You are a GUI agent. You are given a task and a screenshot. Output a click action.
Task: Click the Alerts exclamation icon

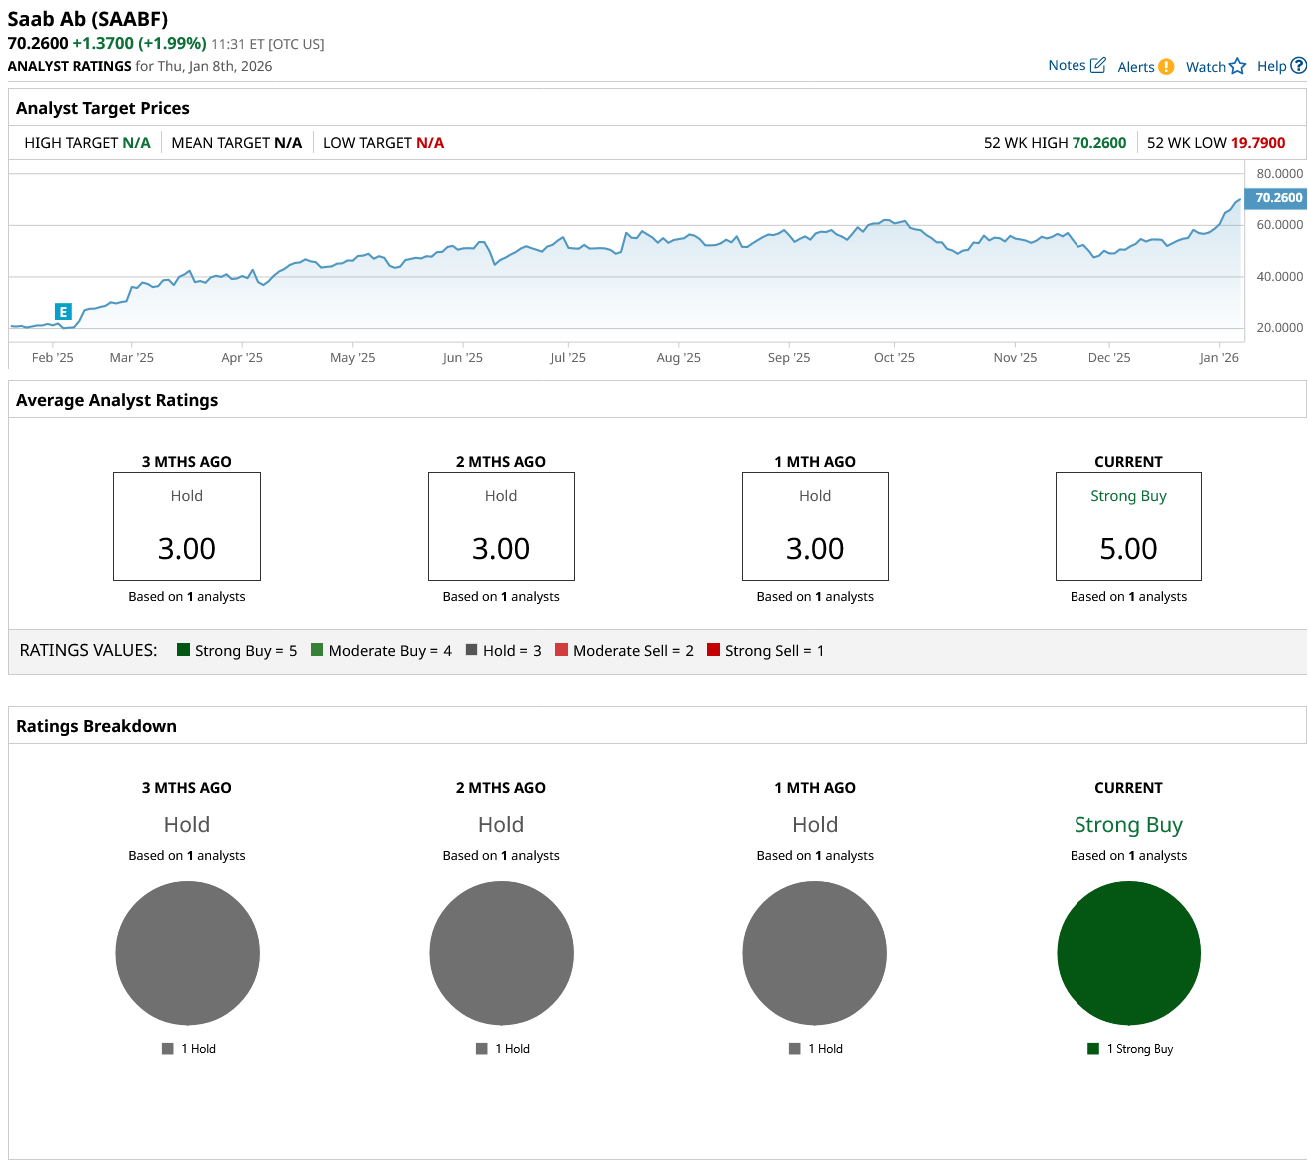click(x=1166, y=67)
